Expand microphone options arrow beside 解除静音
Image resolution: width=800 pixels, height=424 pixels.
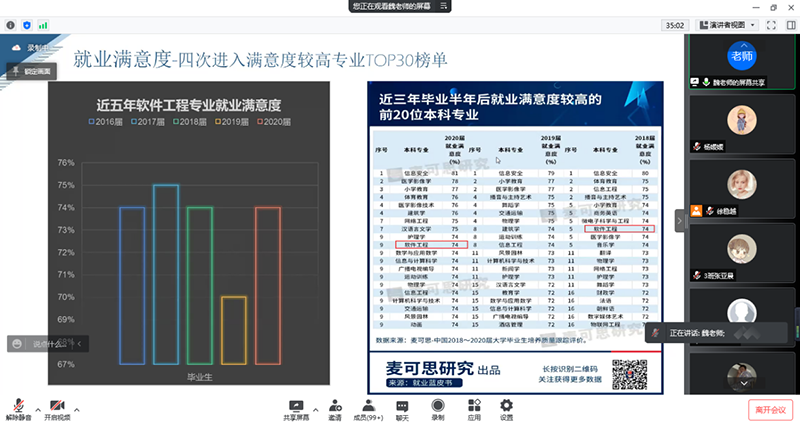[x=38, y=405]
